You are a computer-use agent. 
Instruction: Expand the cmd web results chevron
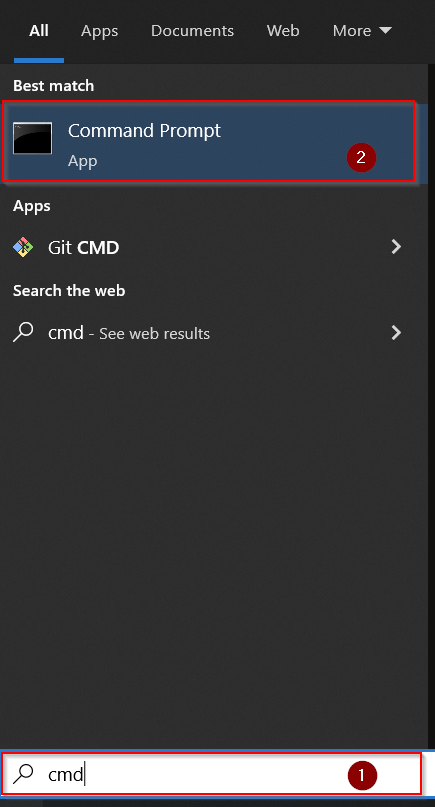396,333
